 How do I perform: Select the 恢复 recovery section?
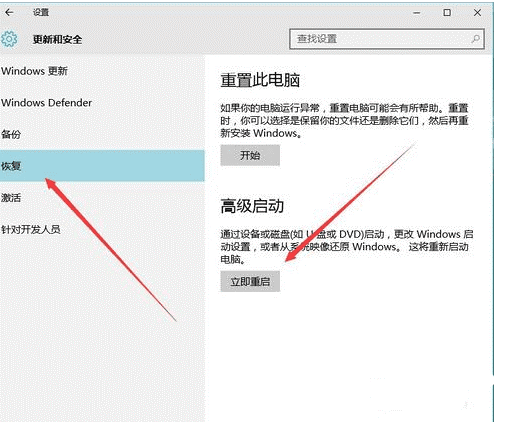pyautogui.click(x=102, y=166)
